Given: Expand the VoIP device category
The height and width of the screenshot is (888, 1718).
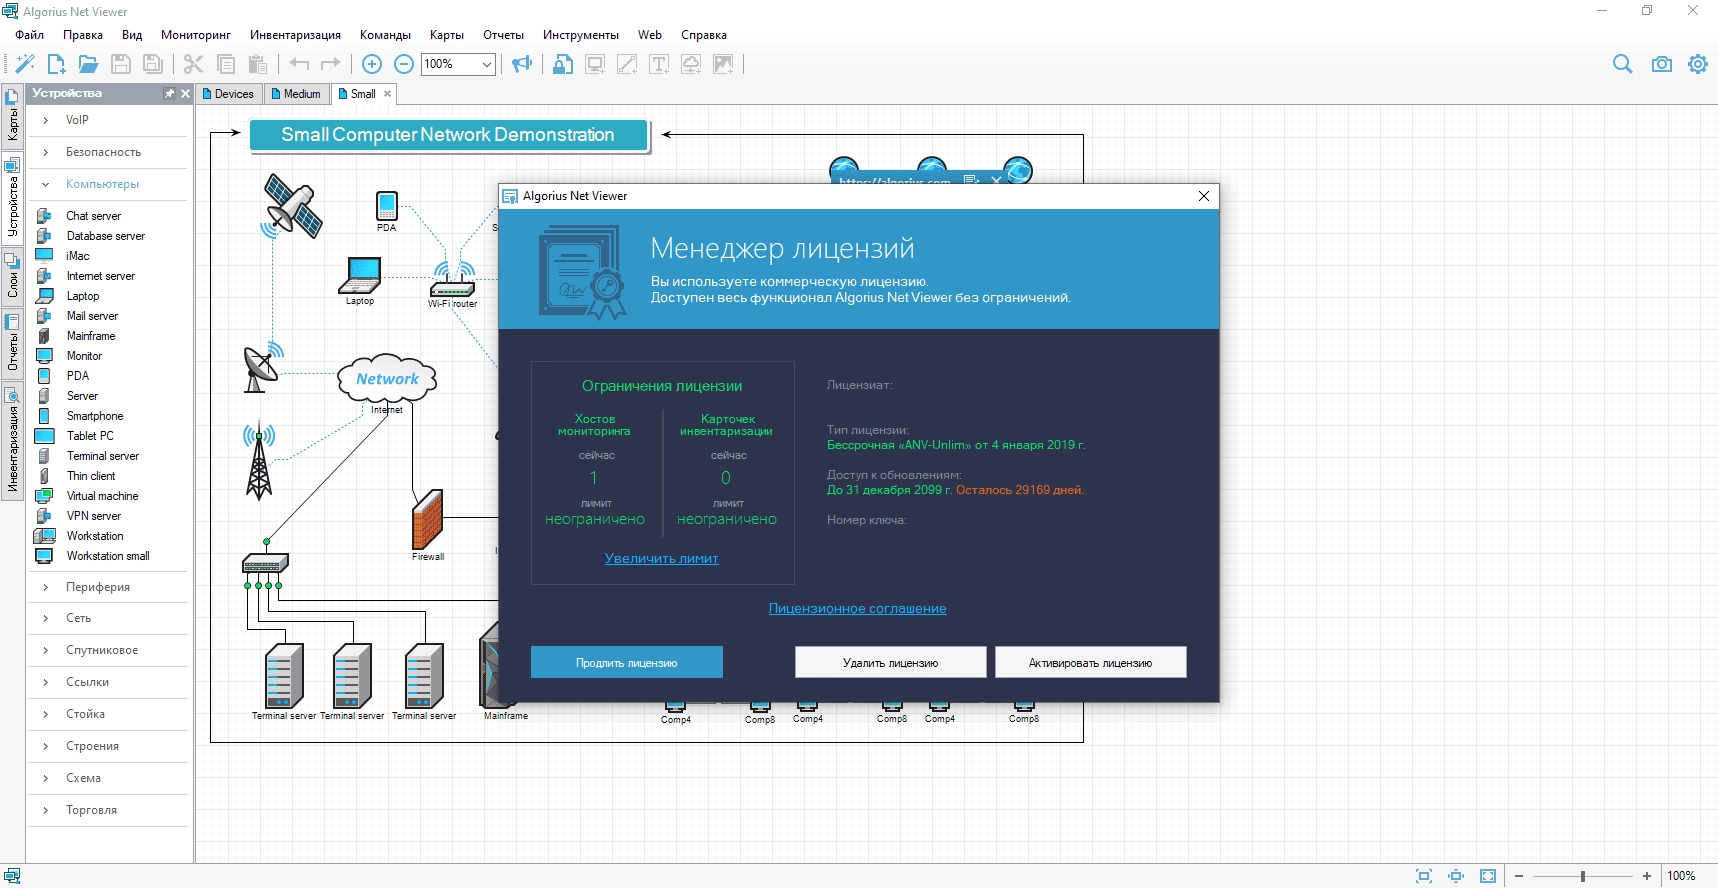Looking at the screenshot, I should (46, 120).
